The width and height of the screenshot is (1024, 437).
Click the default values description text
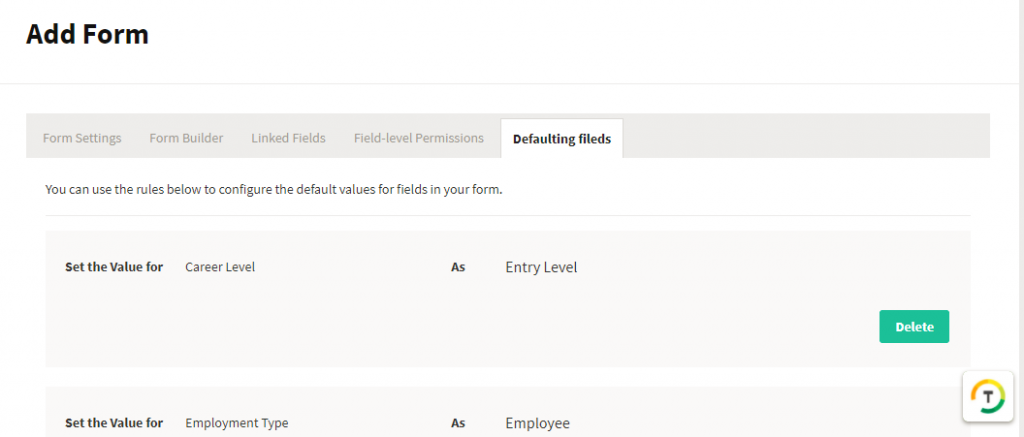274,191
